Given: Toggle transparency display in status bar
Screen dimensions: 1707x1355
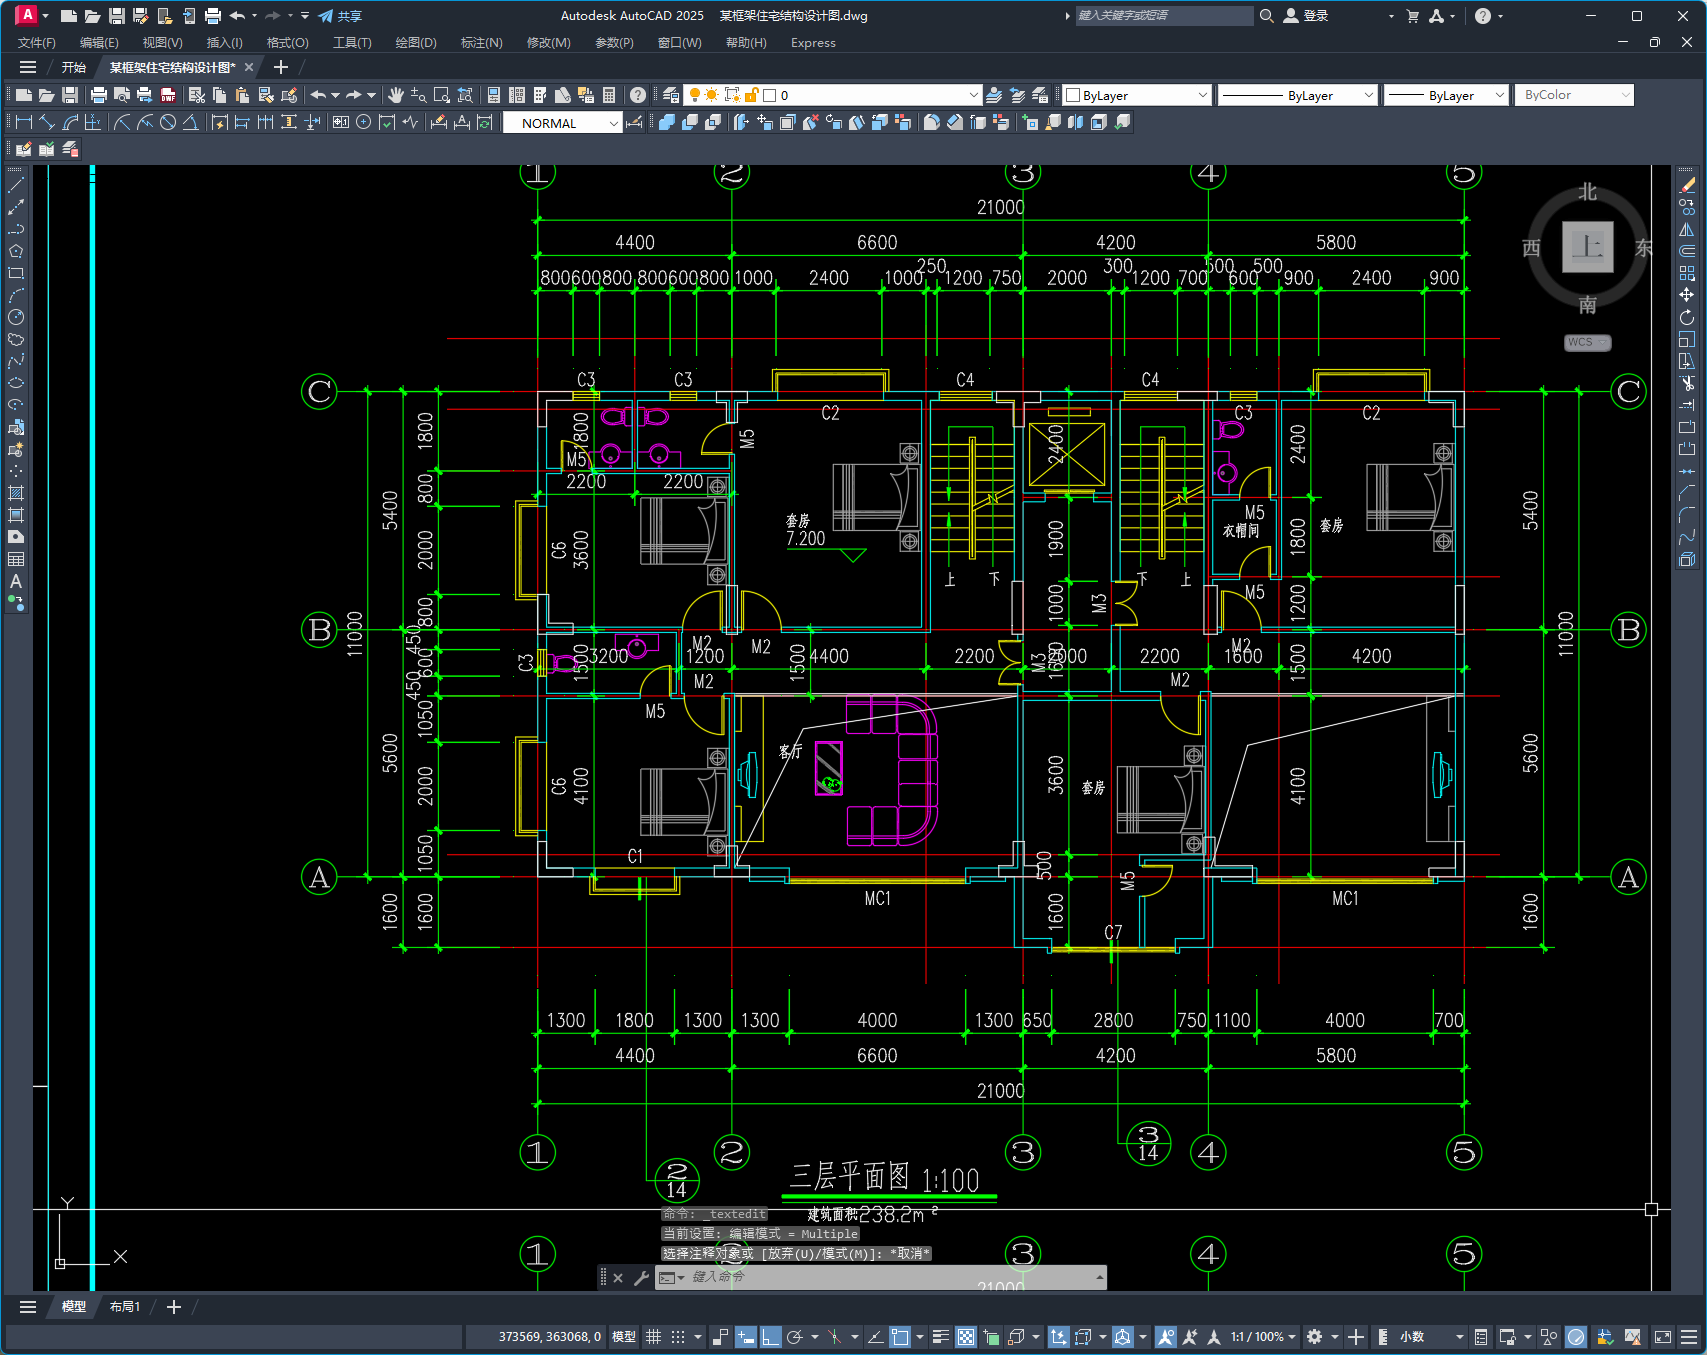Looking at the screenshot, I should (966, 1337).
